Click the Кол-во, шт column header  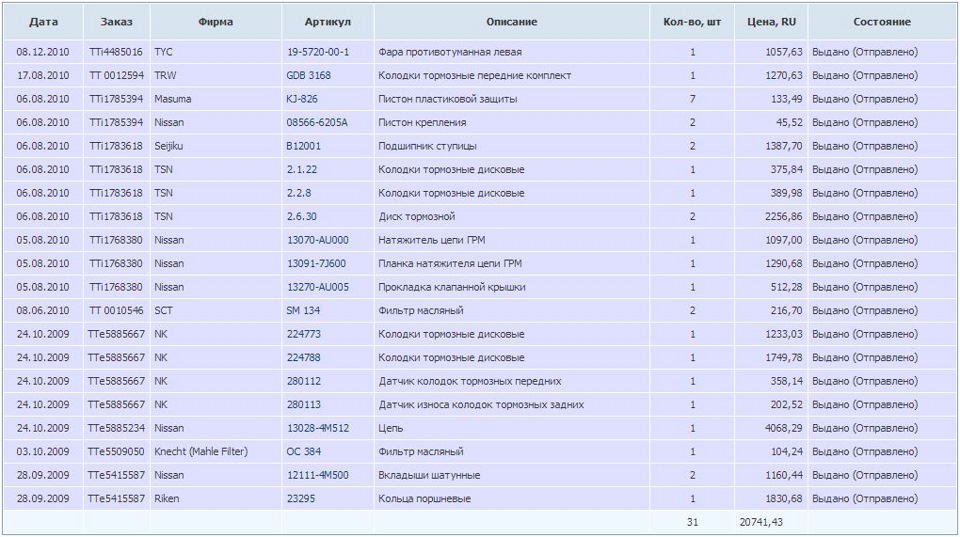[x=692, y=22]
